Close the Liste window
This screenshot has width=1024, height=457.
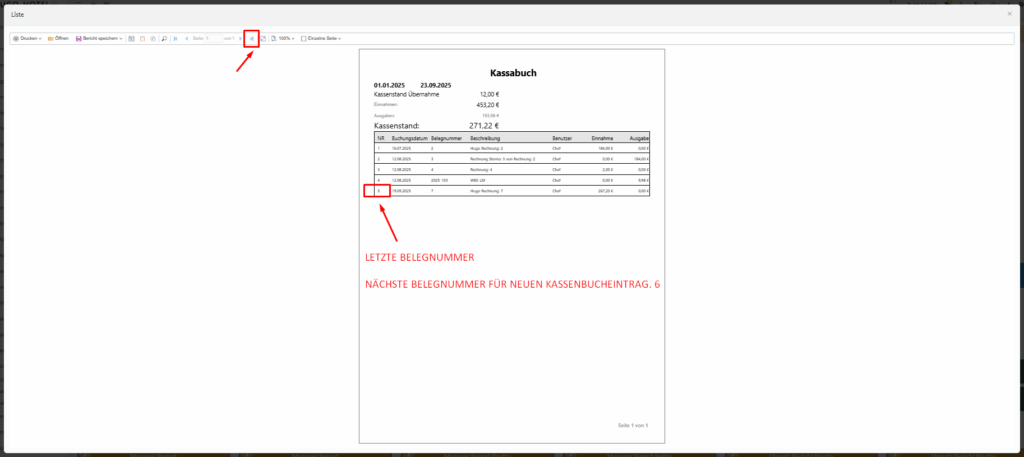tap(1008, 15)
